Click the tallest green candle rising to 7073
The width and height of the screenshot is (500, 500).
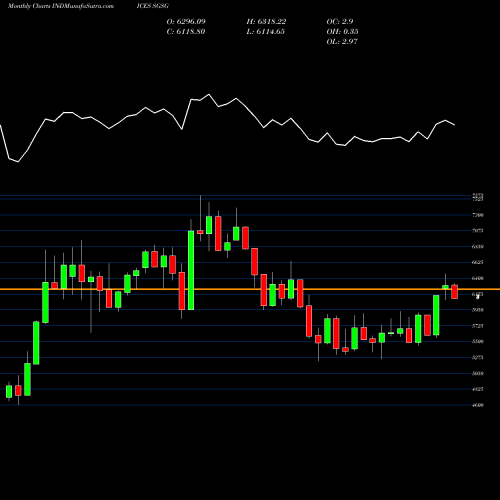click(191, 270)
